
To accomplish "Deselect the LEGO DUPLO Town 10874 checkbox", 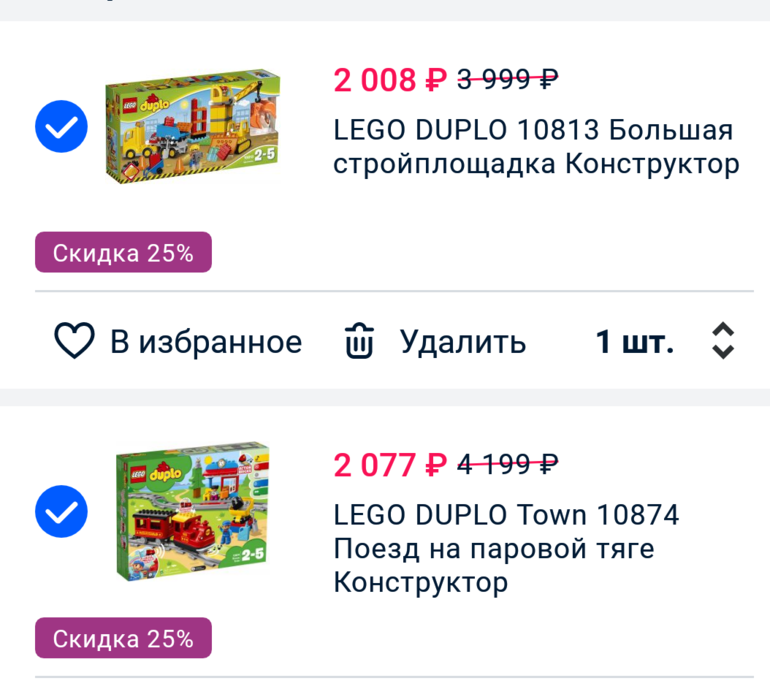I will [61, 511].
